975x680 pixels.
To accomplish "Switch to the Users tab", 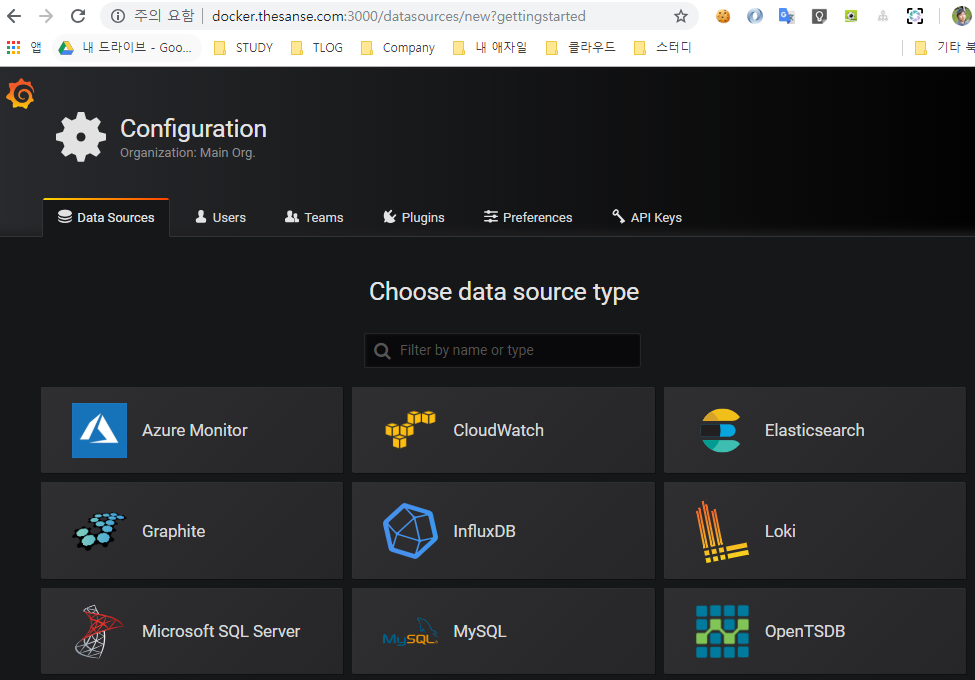I will point(220,217).
